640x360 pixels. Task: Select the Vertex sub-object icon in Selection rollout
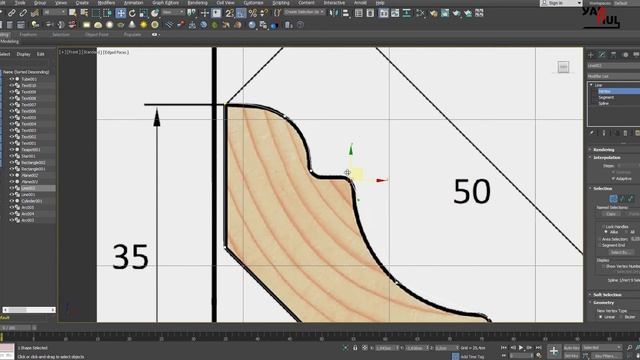(x=613, y=199)
